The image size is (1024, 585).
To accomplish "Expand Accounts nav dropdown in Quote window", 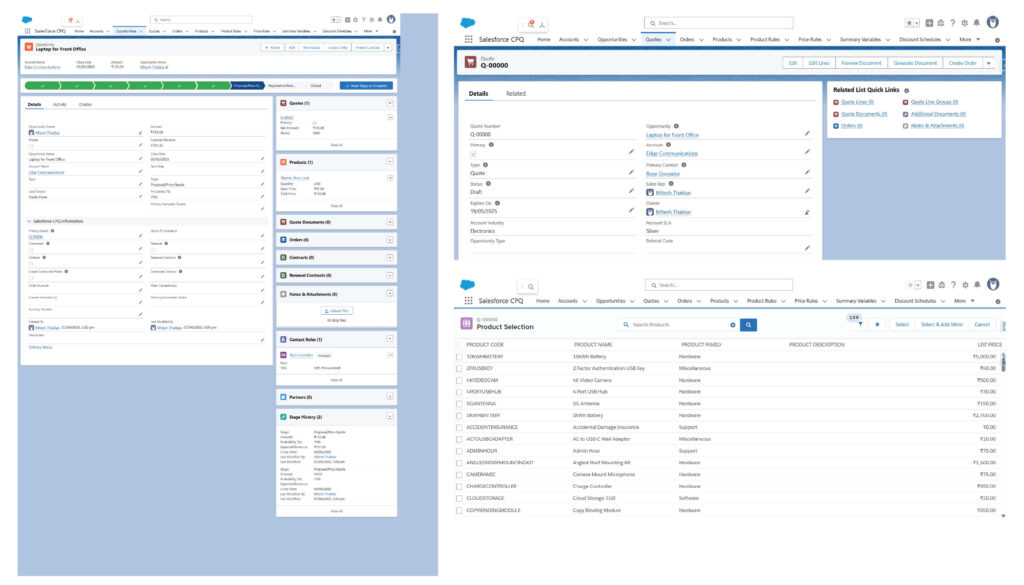I will 586,40.
